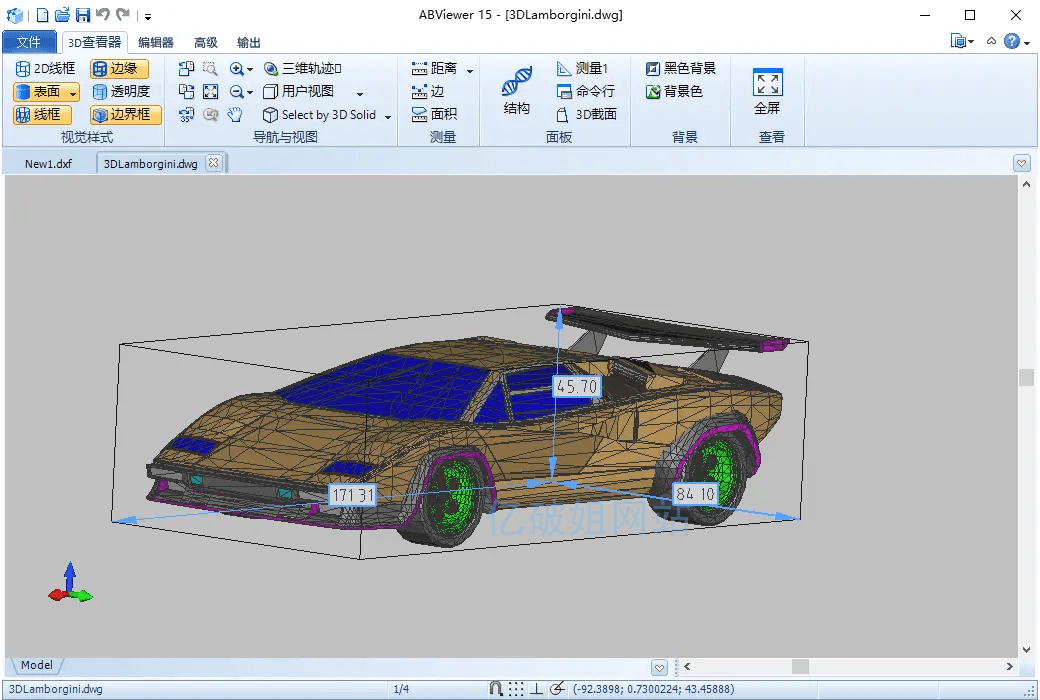Toggle the 边界框 bounding box display
Image resolution: width=1040 pixels, height=700 pixels.
[125, 115]
